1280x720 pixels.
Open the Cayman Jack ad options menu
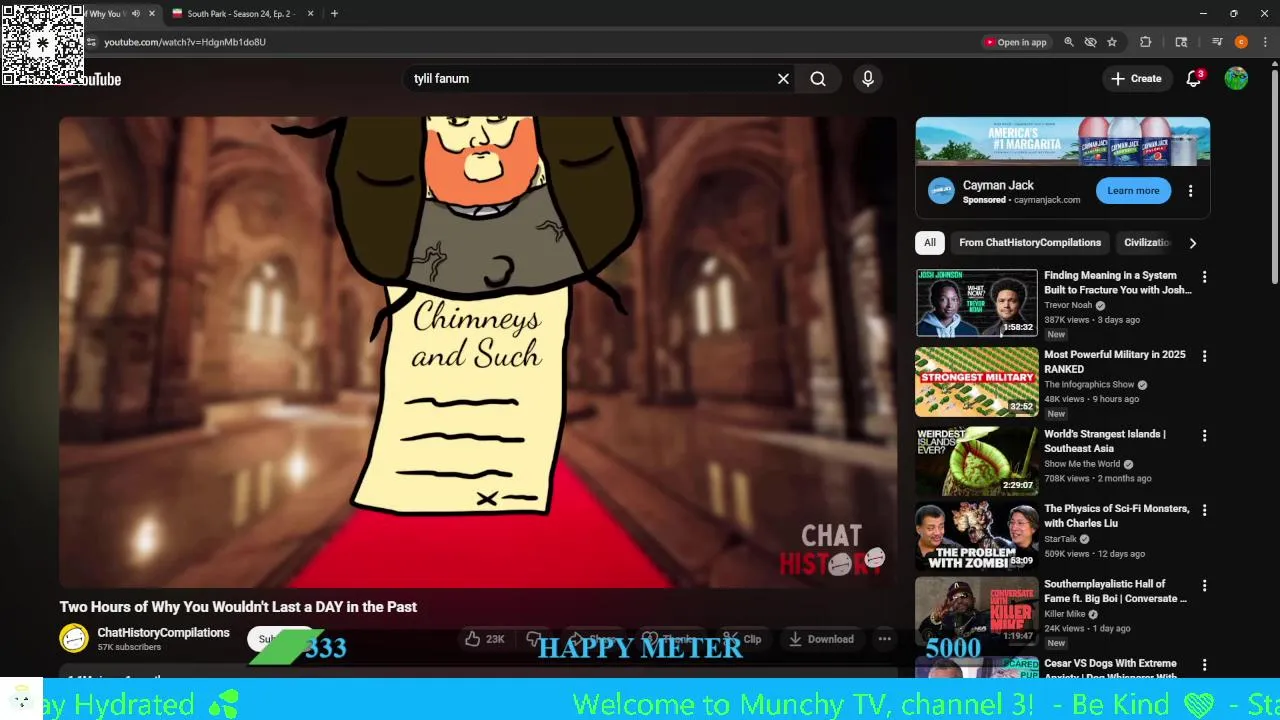coord(1190,191)
